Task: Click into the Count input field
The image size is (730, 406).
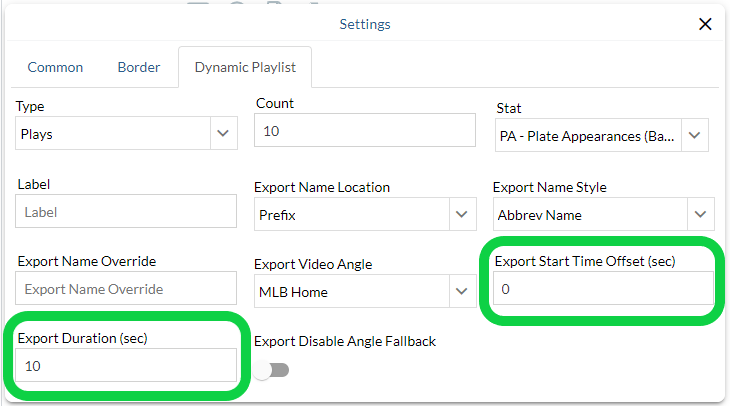Action: tap(365, 130)
